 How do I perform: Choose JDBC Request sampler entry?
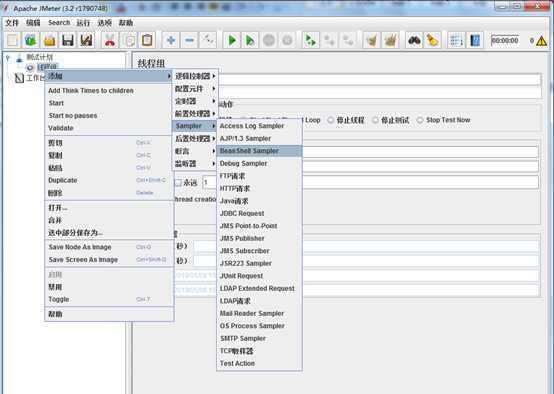[x=259, y=213]
